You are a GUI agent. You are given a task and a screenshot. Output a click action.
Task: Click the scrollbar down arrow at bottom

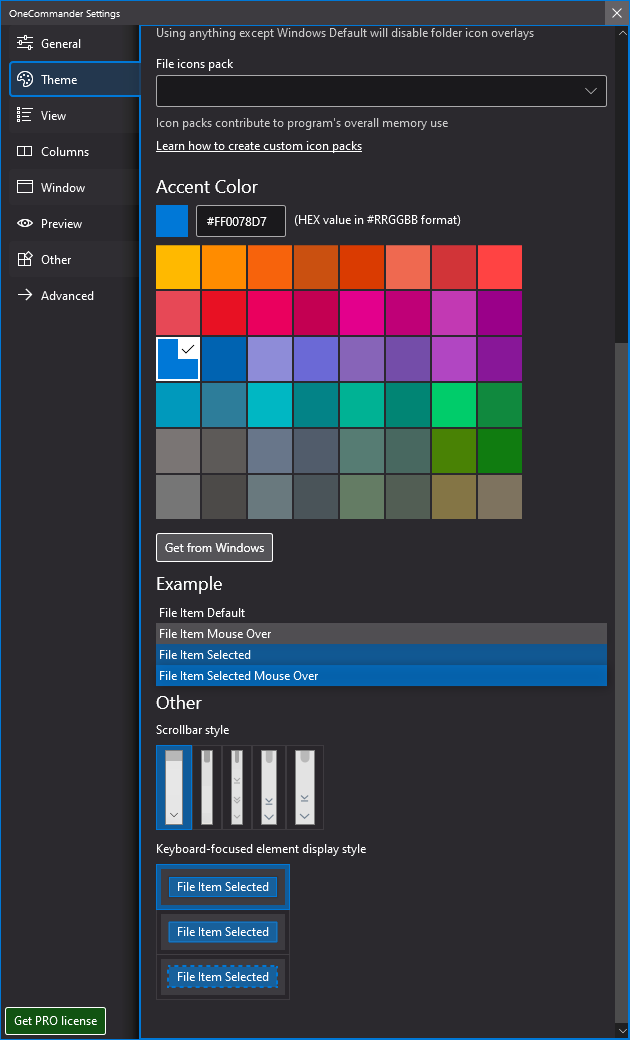coord(622,1029)
